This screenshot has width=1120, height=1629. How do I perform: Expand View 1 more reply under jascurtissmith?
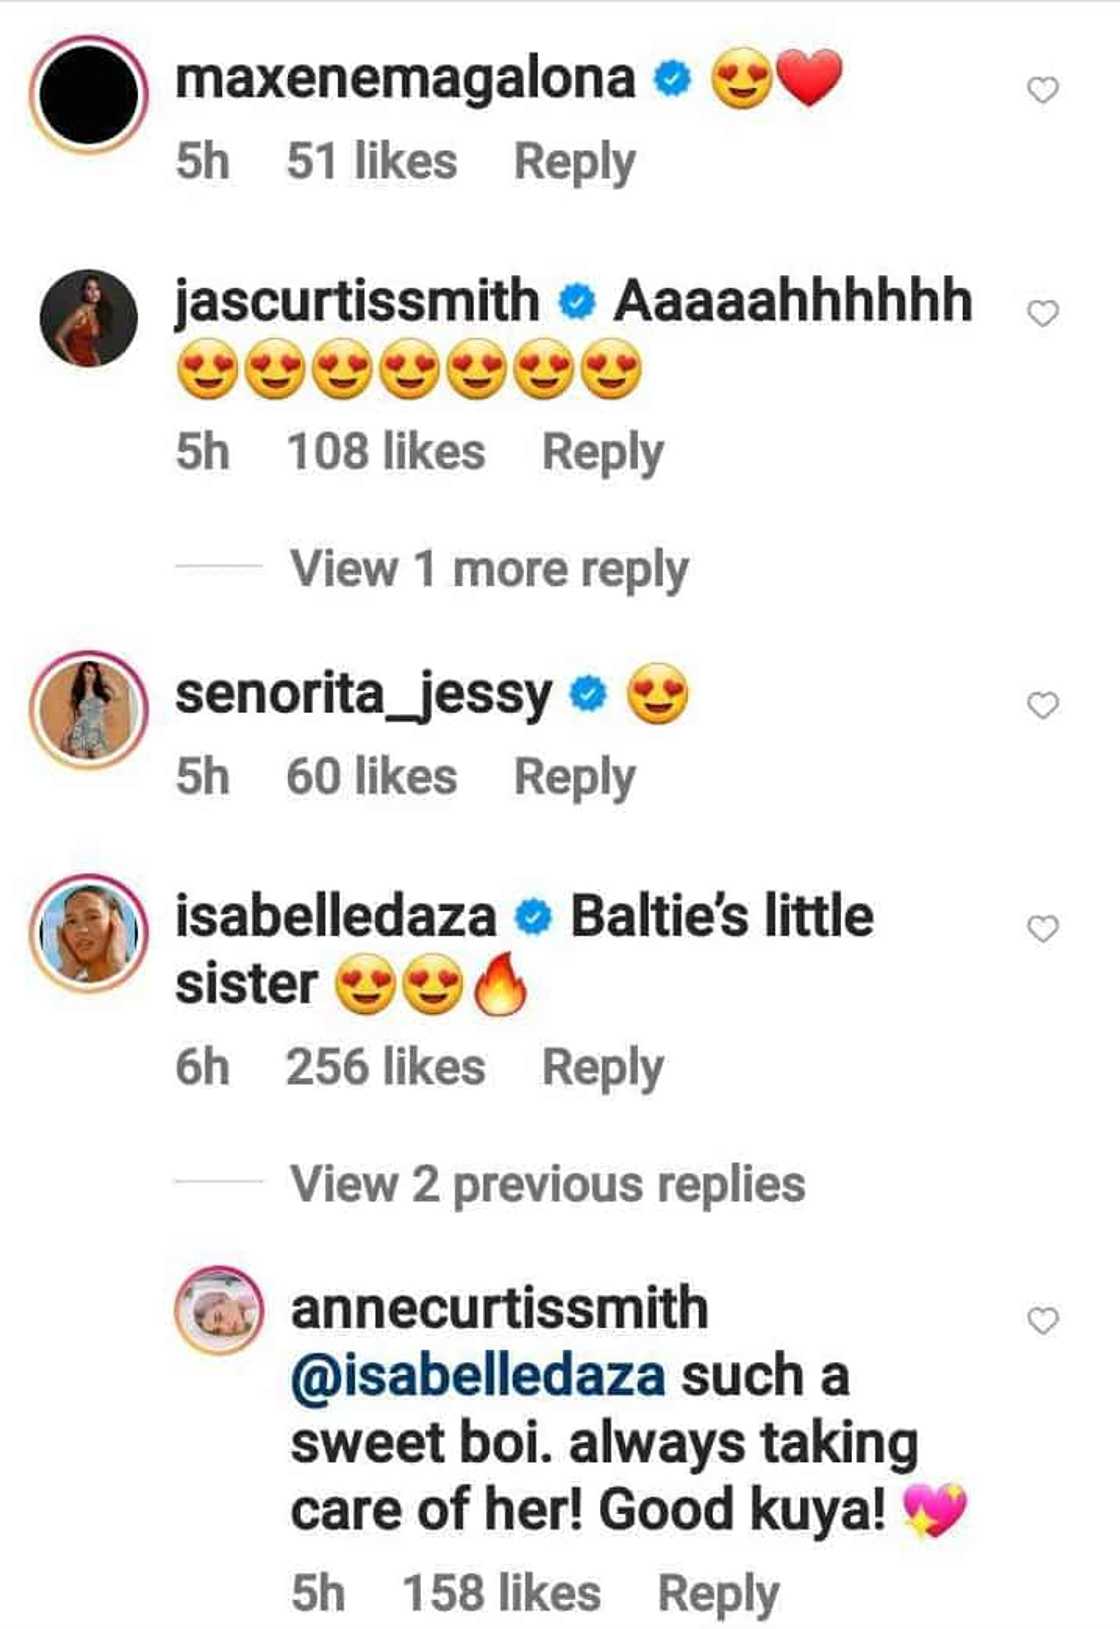[490, 568]
